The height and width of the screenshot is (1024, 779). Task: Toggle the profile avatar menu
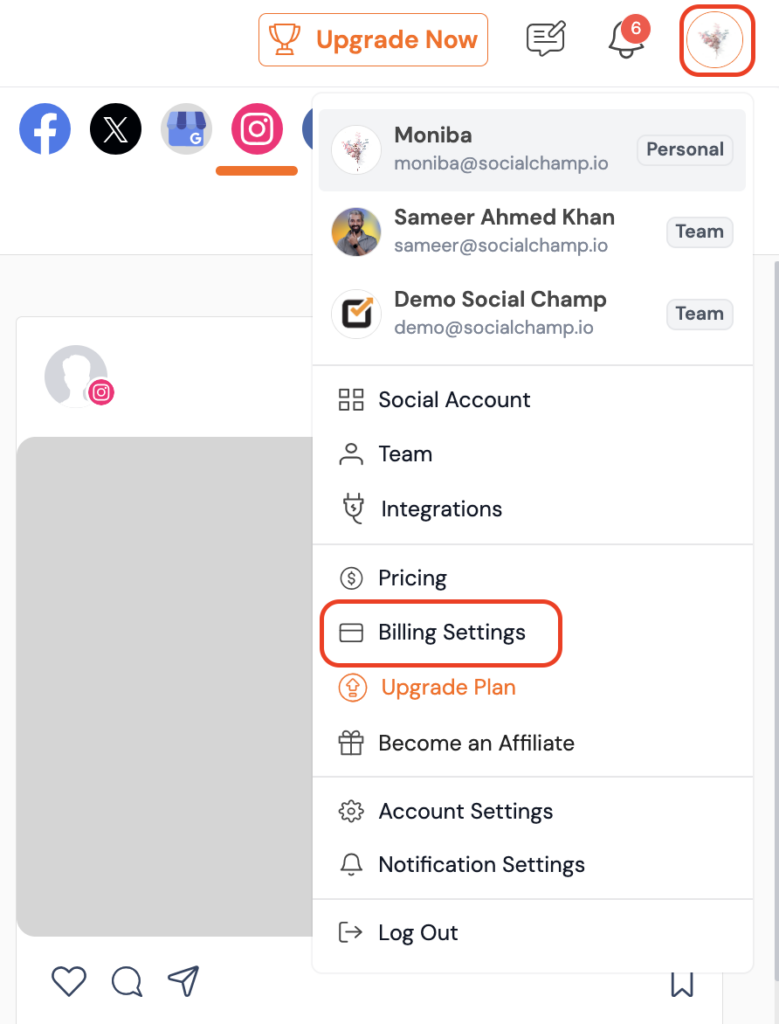click(x=717, y=40)
